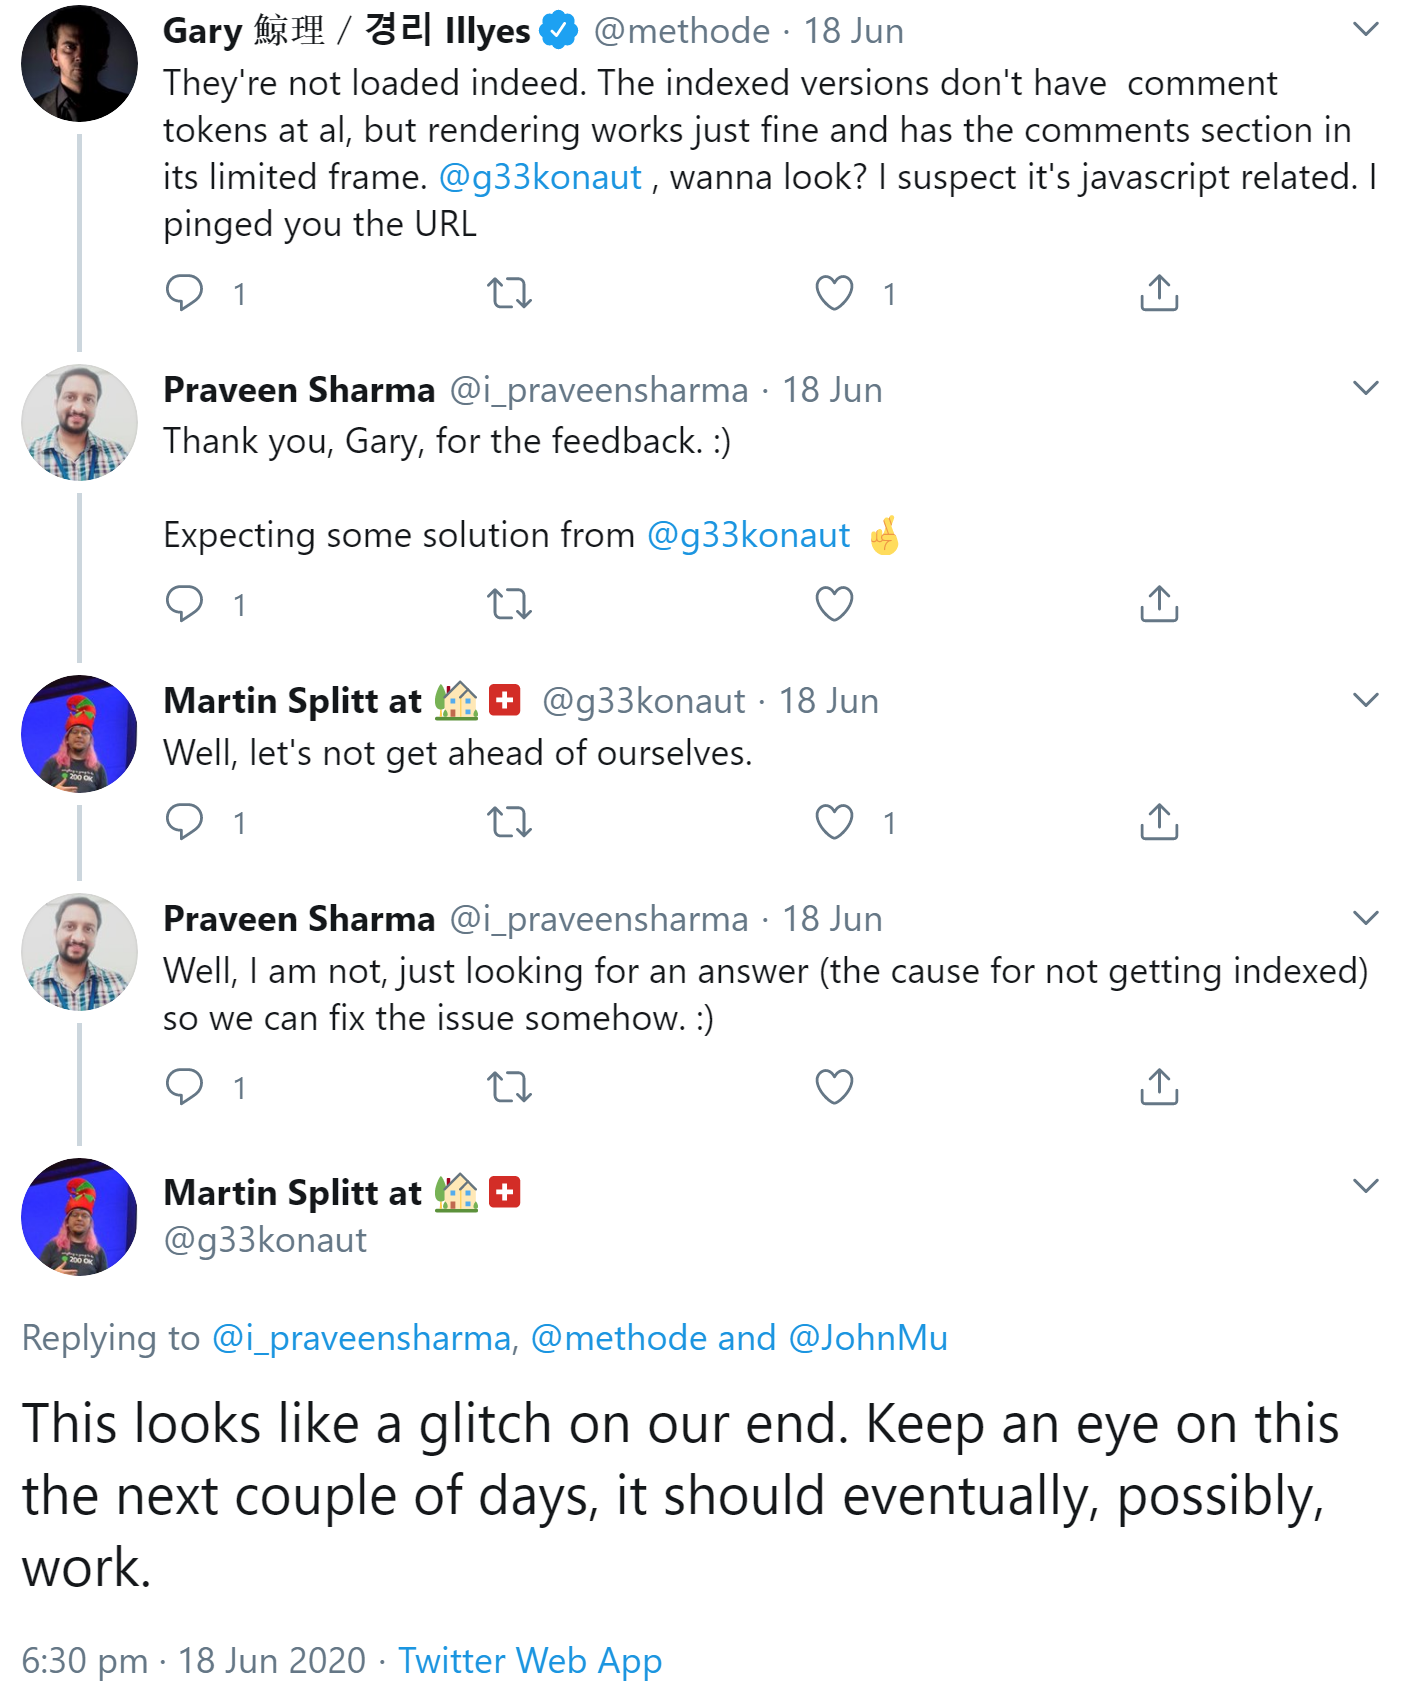Open the @g33konaut mention in Gary's tweet

pos(541,177)
